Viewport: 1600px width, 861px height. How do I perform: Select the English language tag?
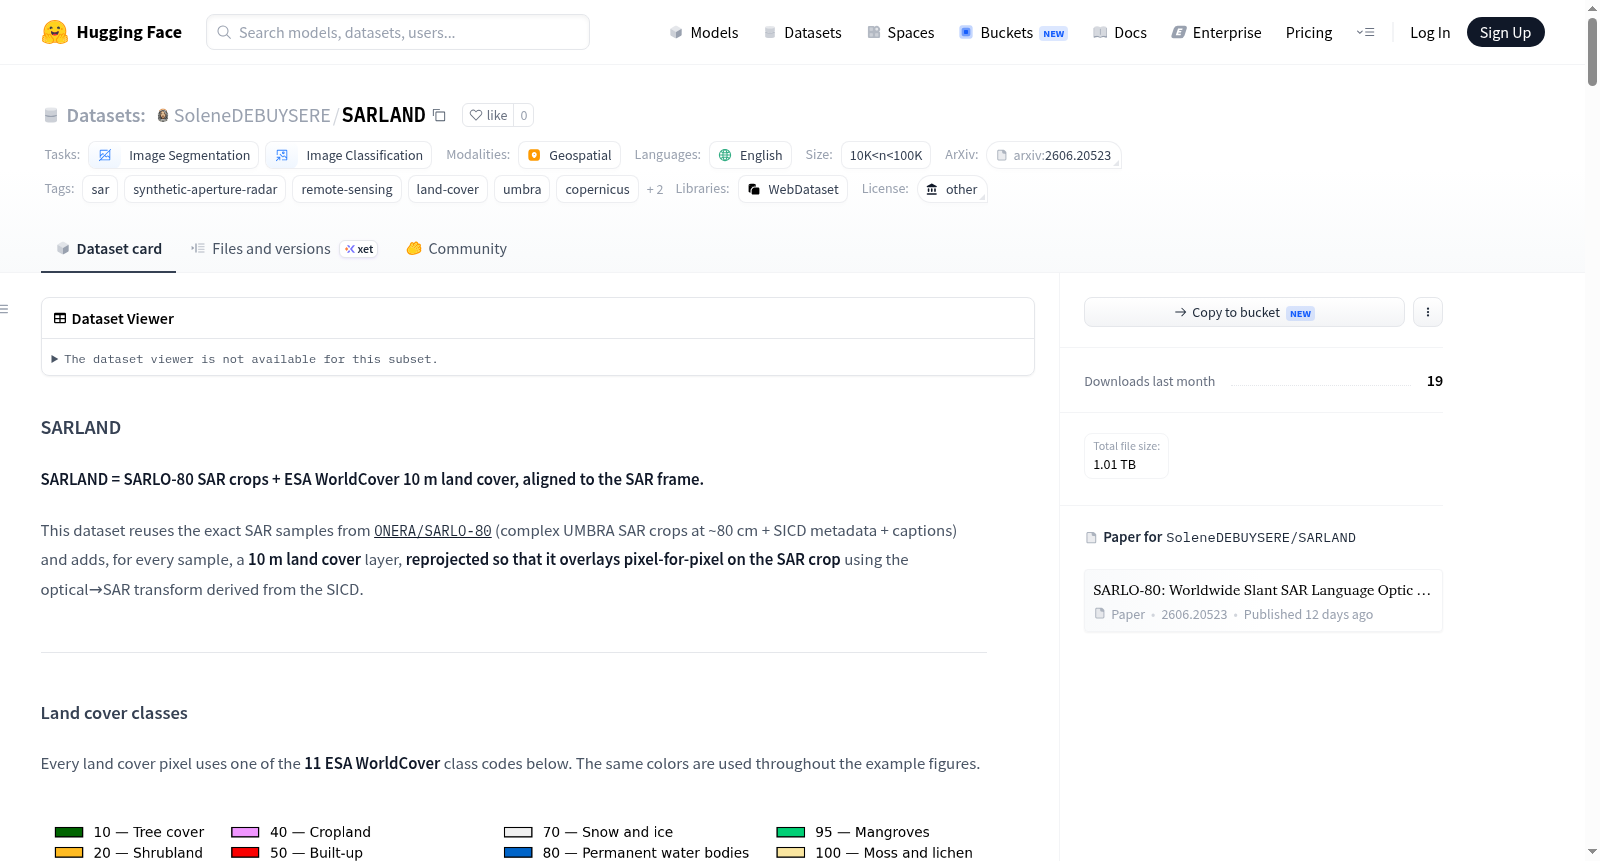(750, 155)
